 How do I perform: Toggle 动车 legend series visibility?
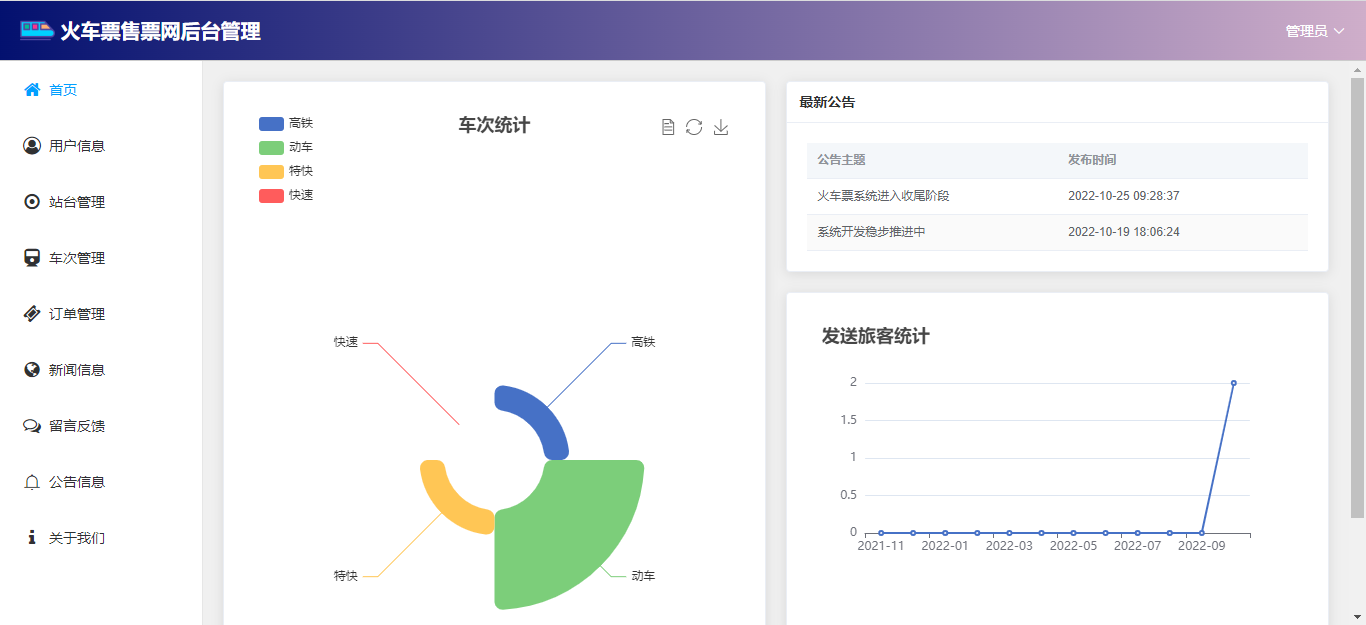(x=286, y=147)
